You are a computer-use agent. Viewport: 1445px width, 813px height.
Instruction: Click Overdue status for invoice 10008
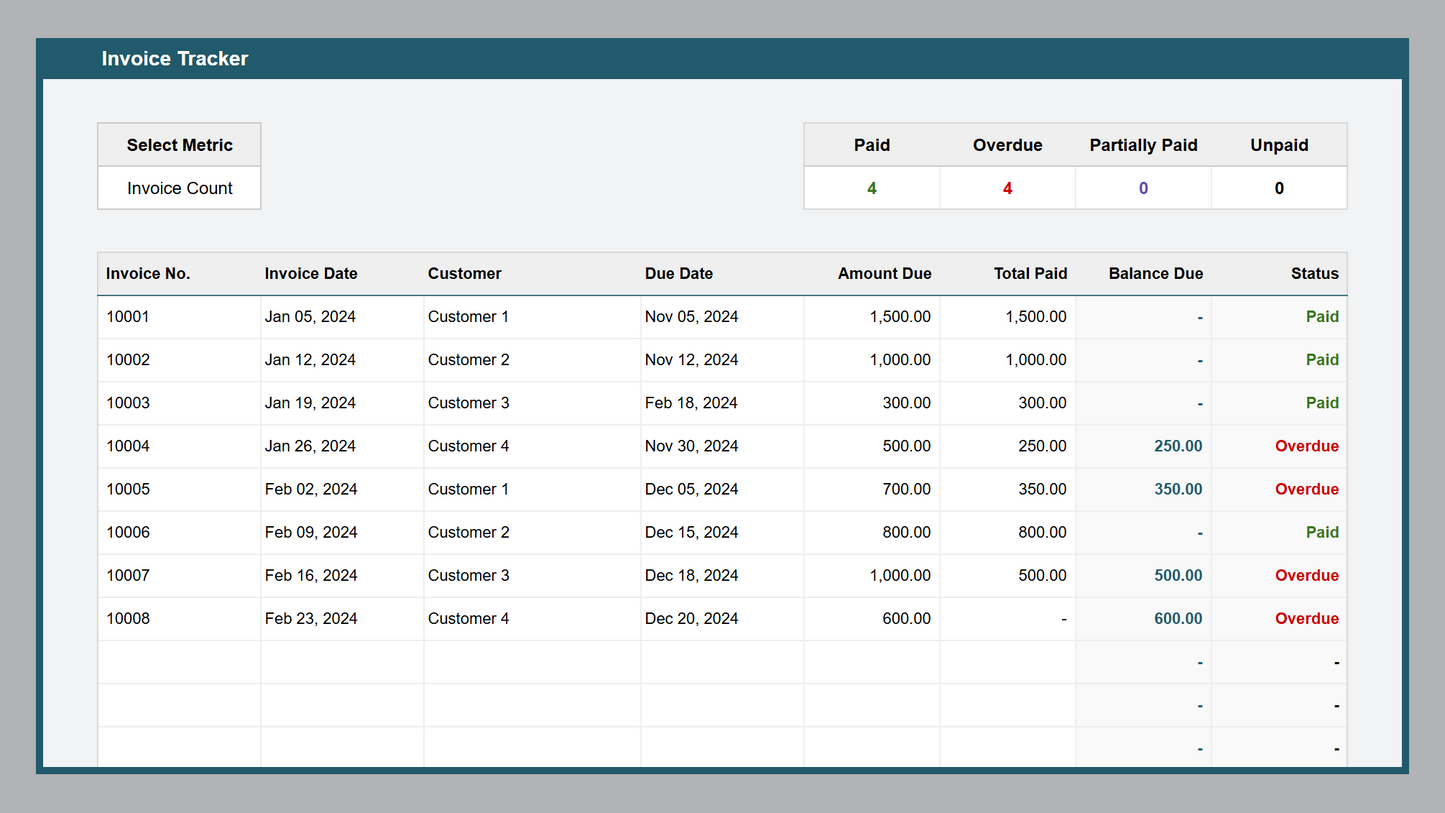click(x=1306, y=618)
